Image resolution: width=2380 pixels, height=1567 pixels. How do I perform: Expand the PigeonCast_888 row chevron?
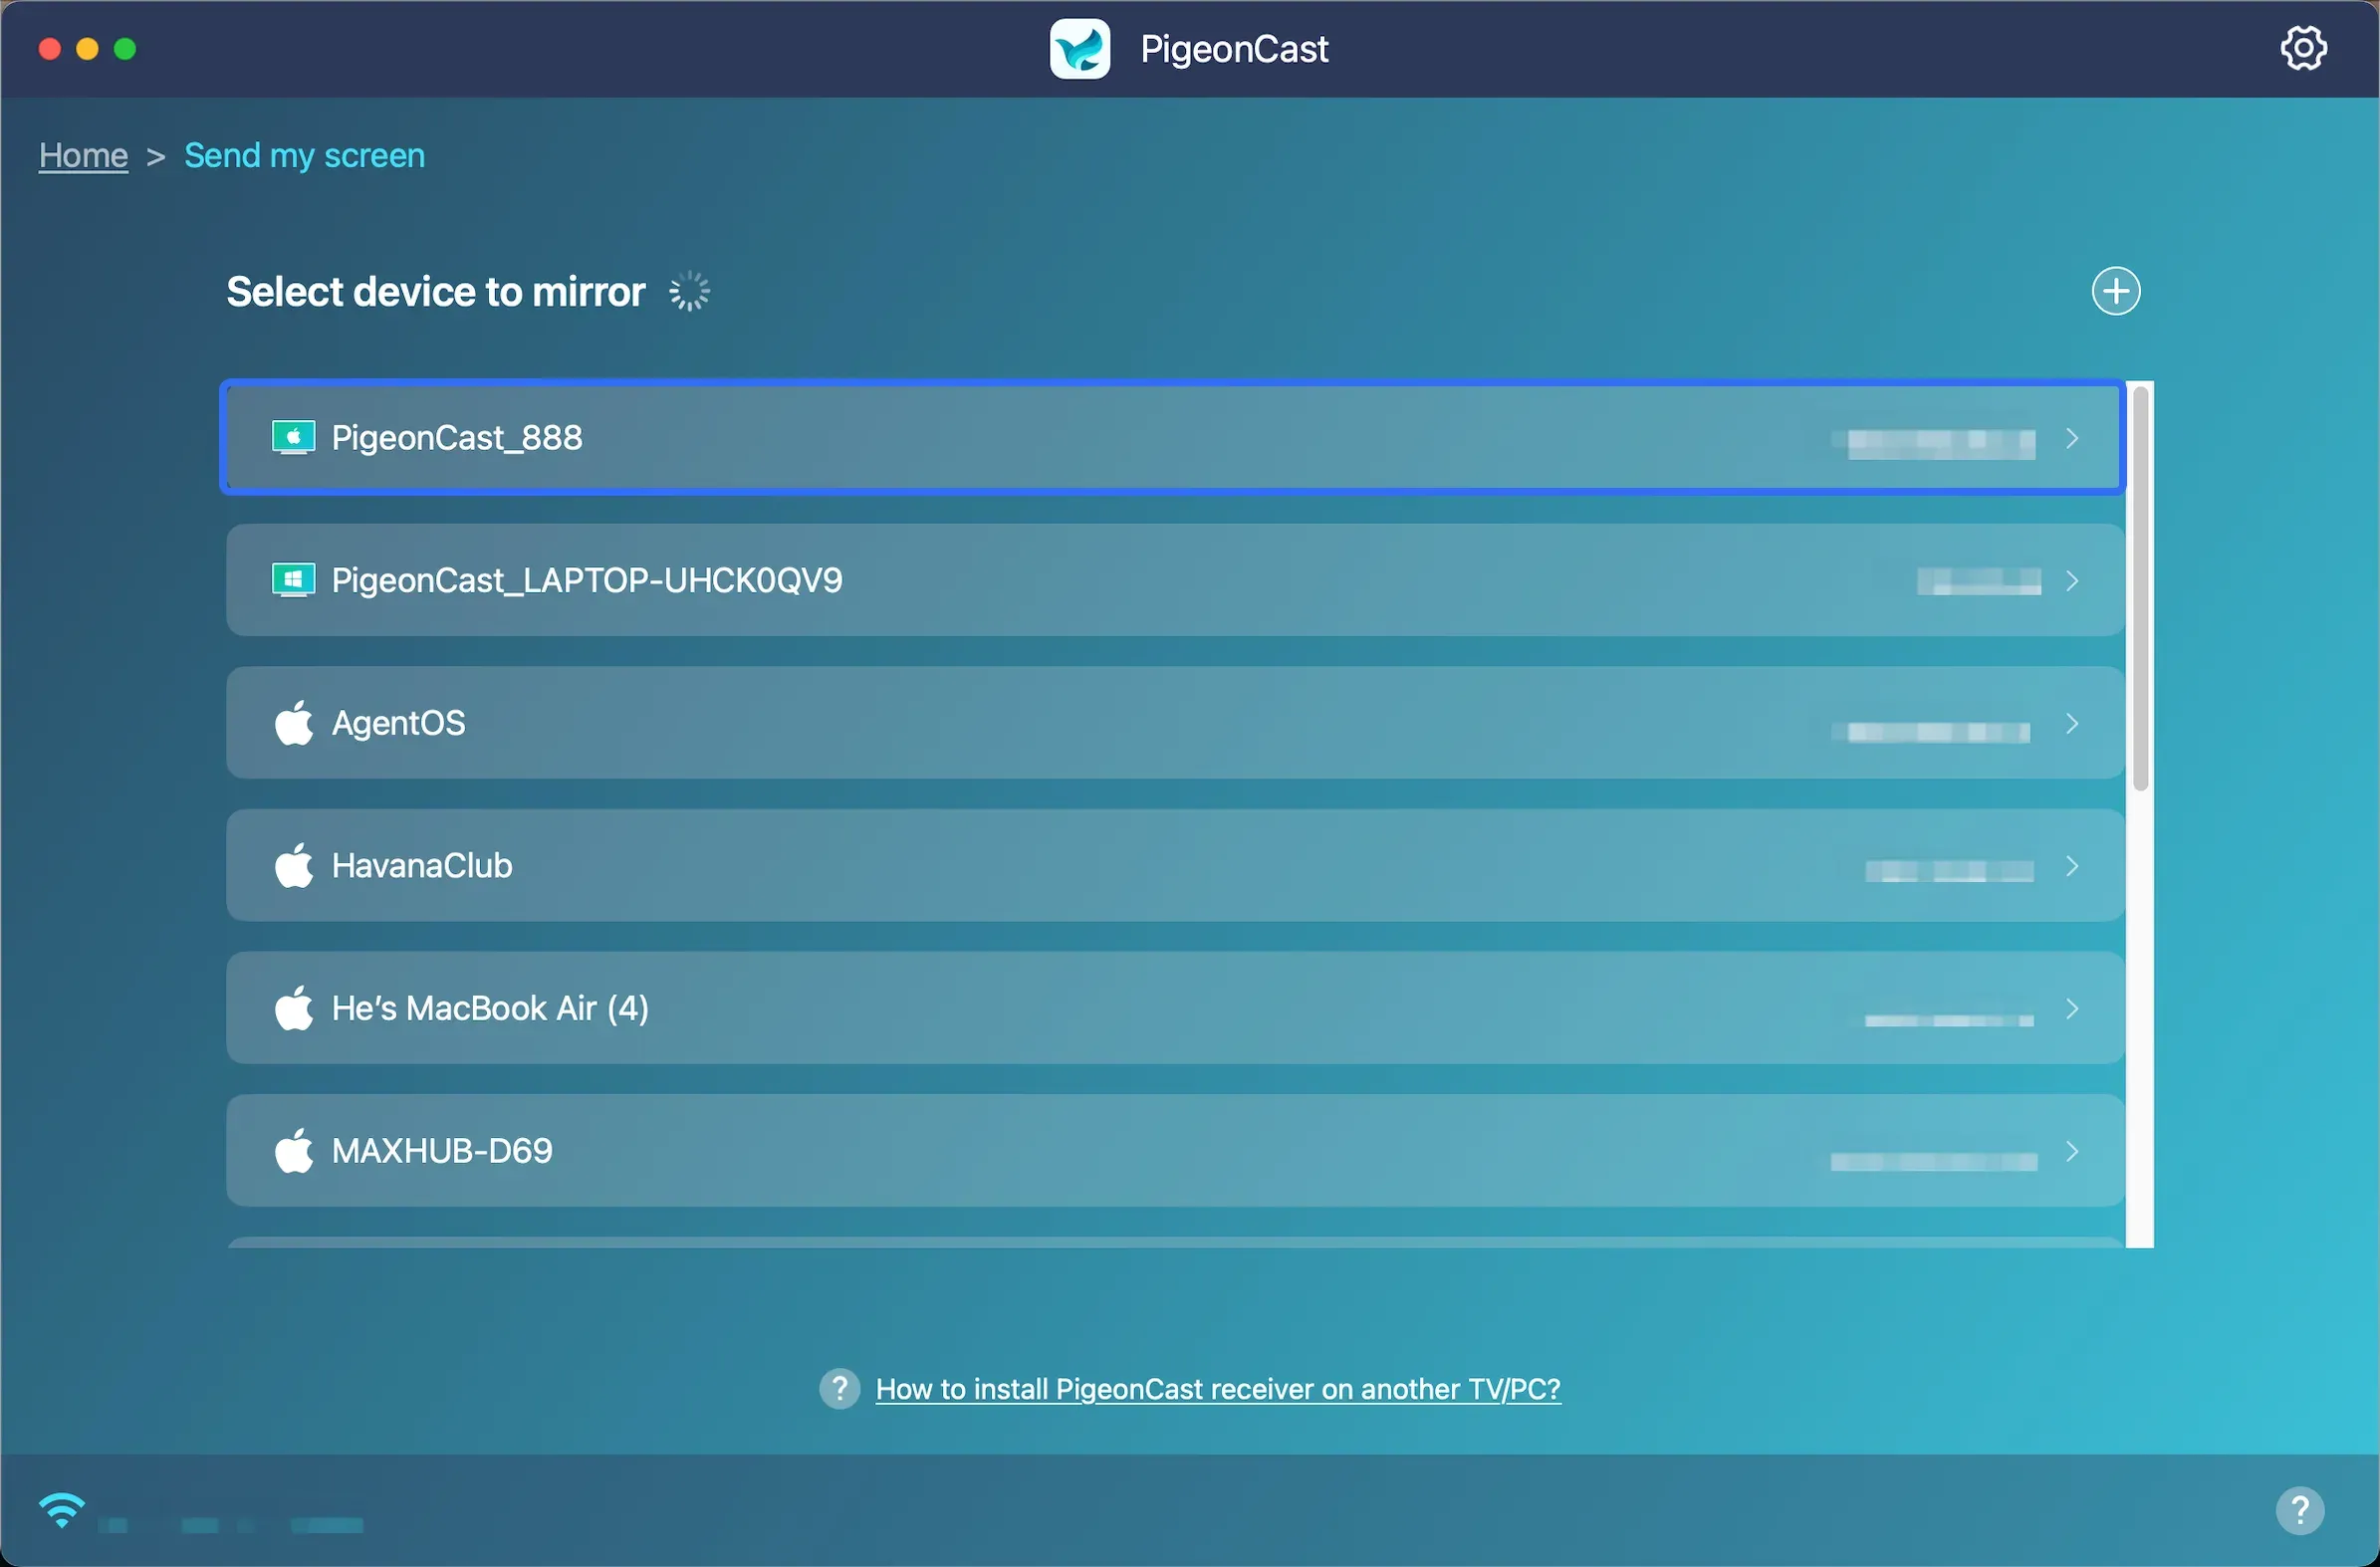2072,438
